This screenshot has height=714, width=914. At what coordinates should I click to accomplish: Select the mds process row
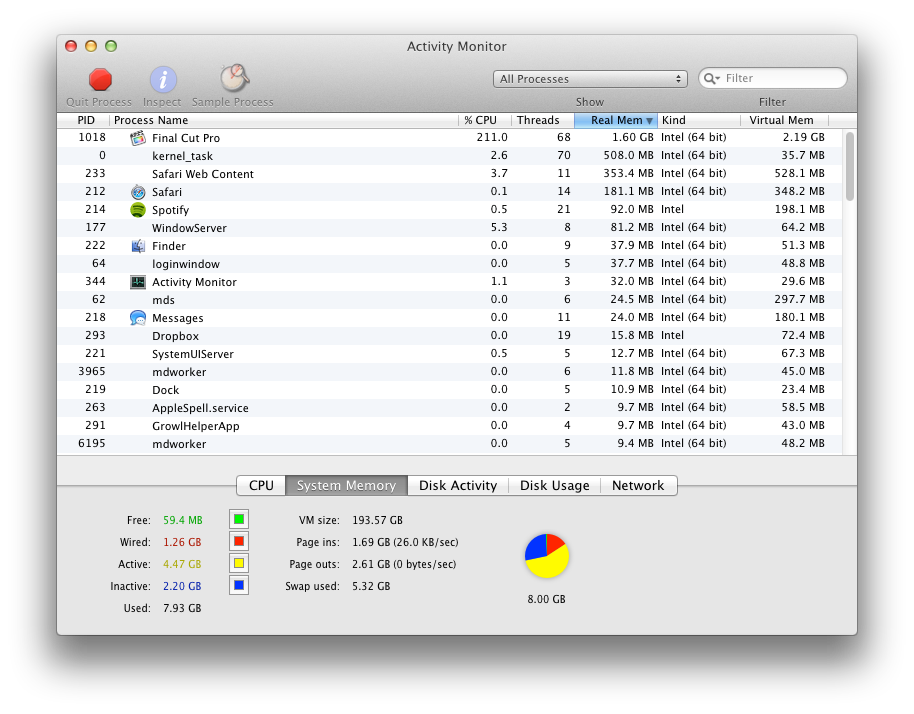click(x=449, y=300)
